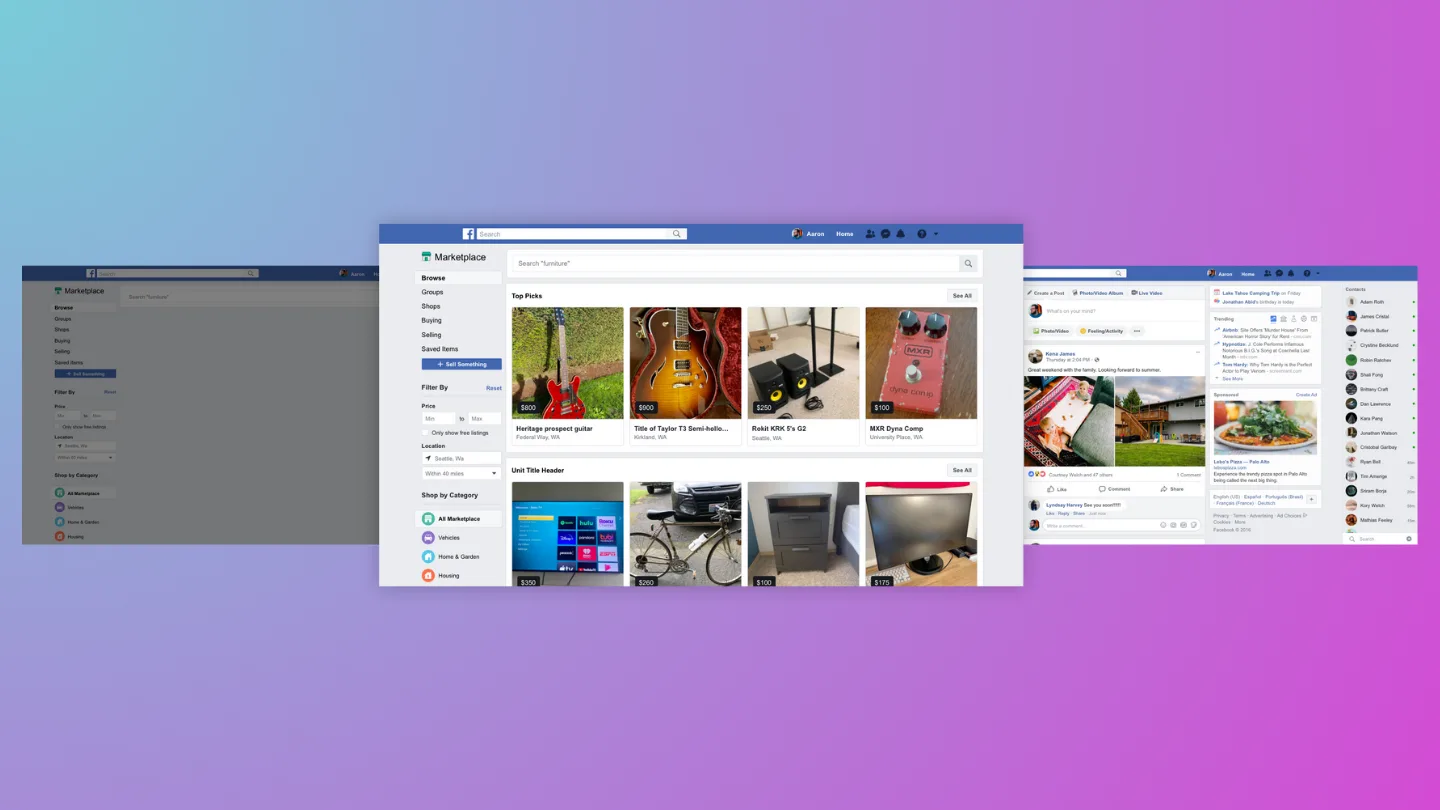Viewport: 1440px width, 810px height.
Task: Open the Notifications bell icon
Action: 900,233
